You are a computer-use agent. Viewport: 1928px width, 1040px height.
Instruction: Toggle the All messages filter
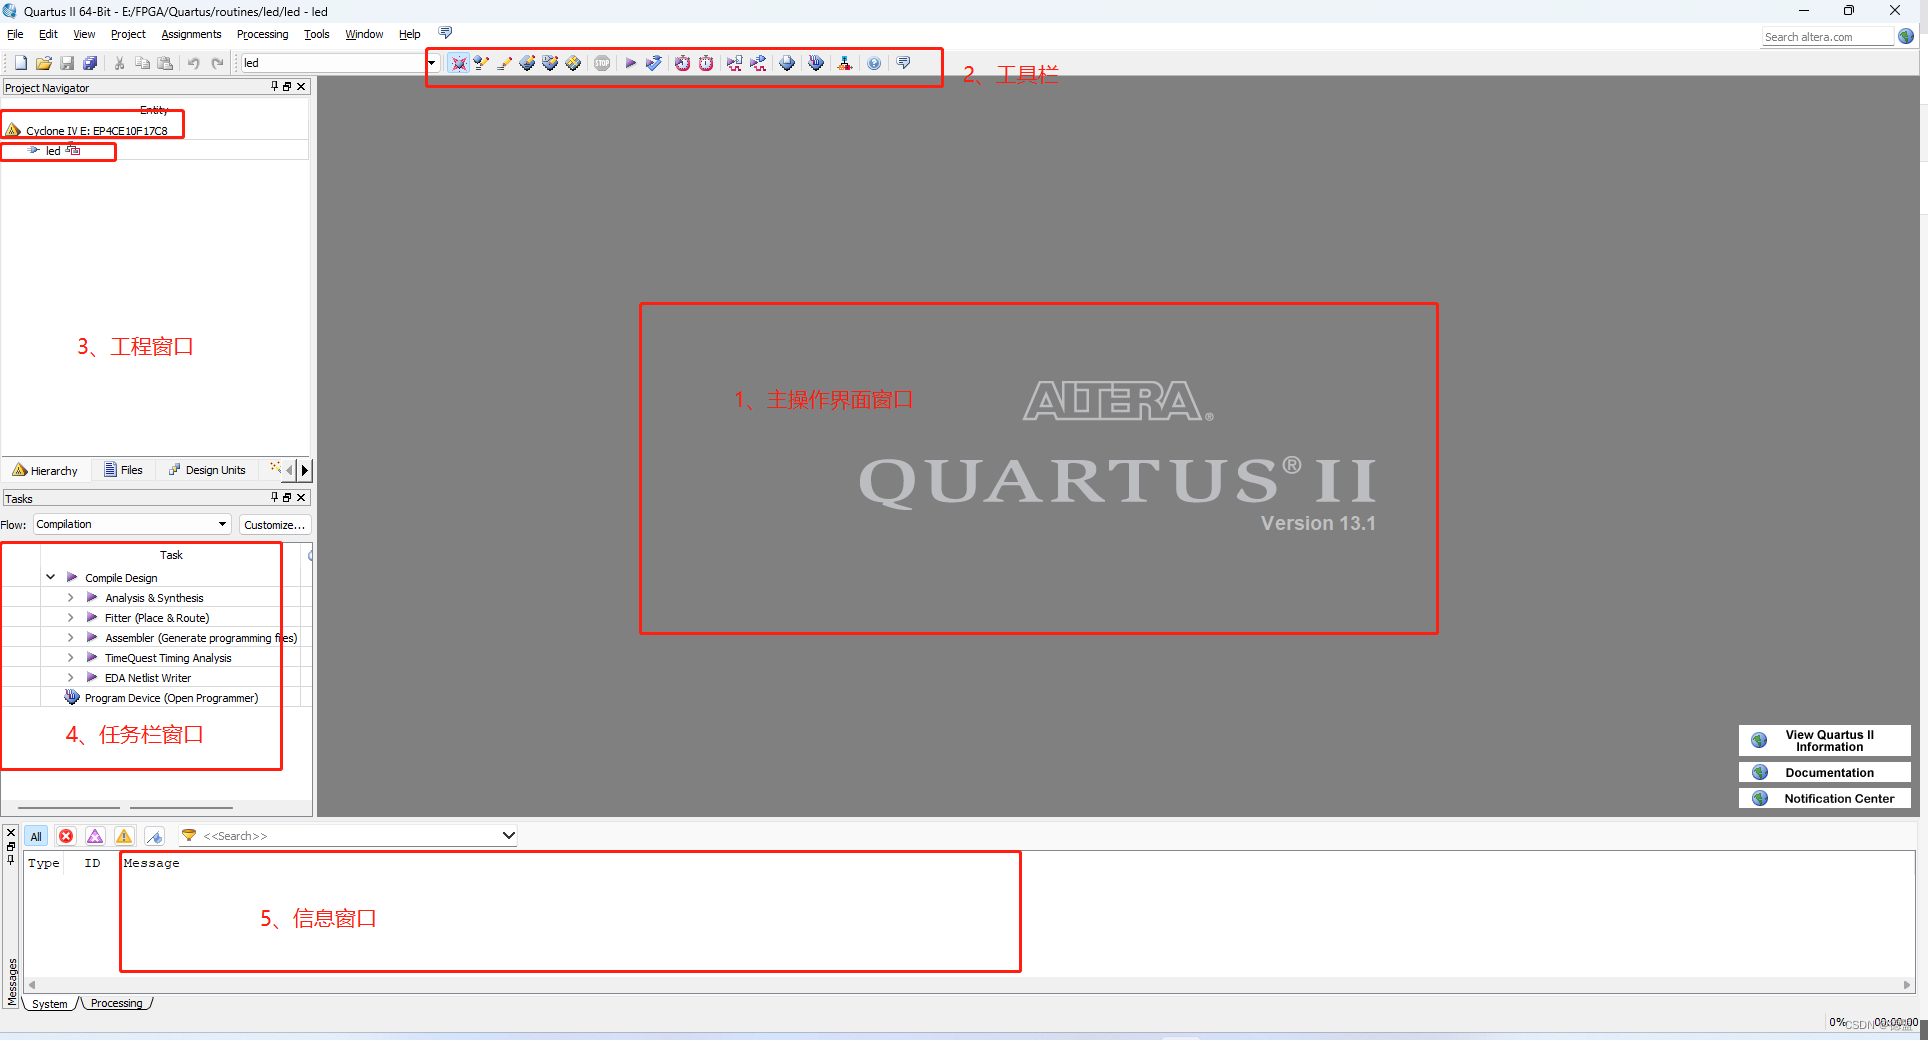[36, 836]
